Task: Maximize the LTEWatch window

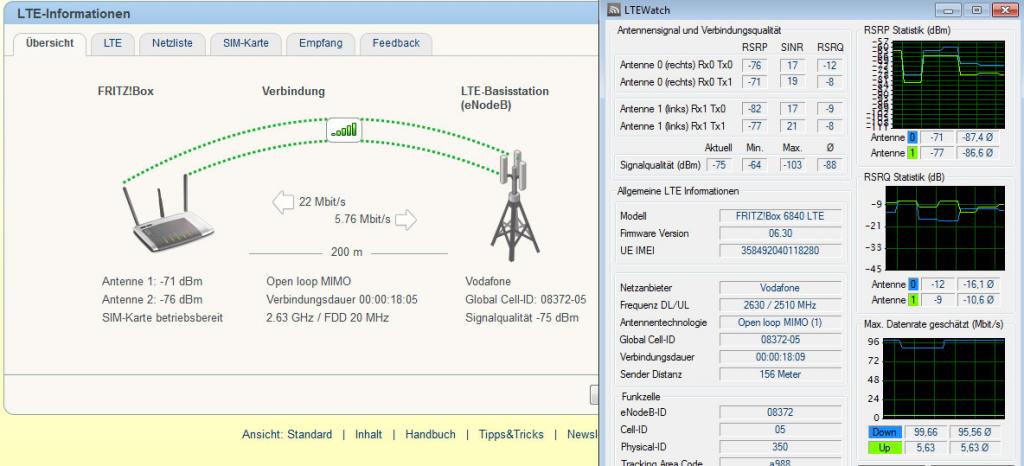Action: [x=976, y=10]
